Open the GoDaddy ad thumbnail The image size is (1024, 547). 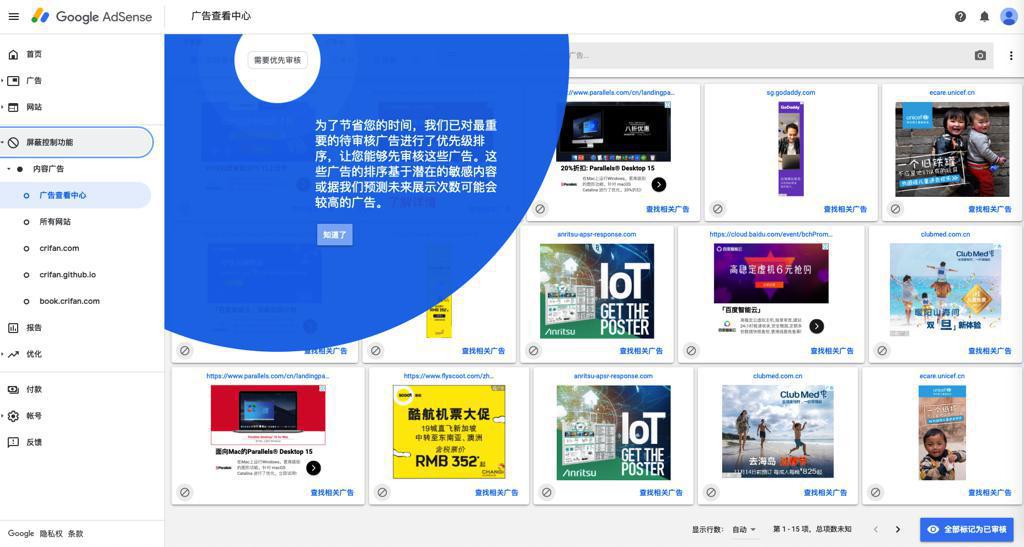click(790, 149)
